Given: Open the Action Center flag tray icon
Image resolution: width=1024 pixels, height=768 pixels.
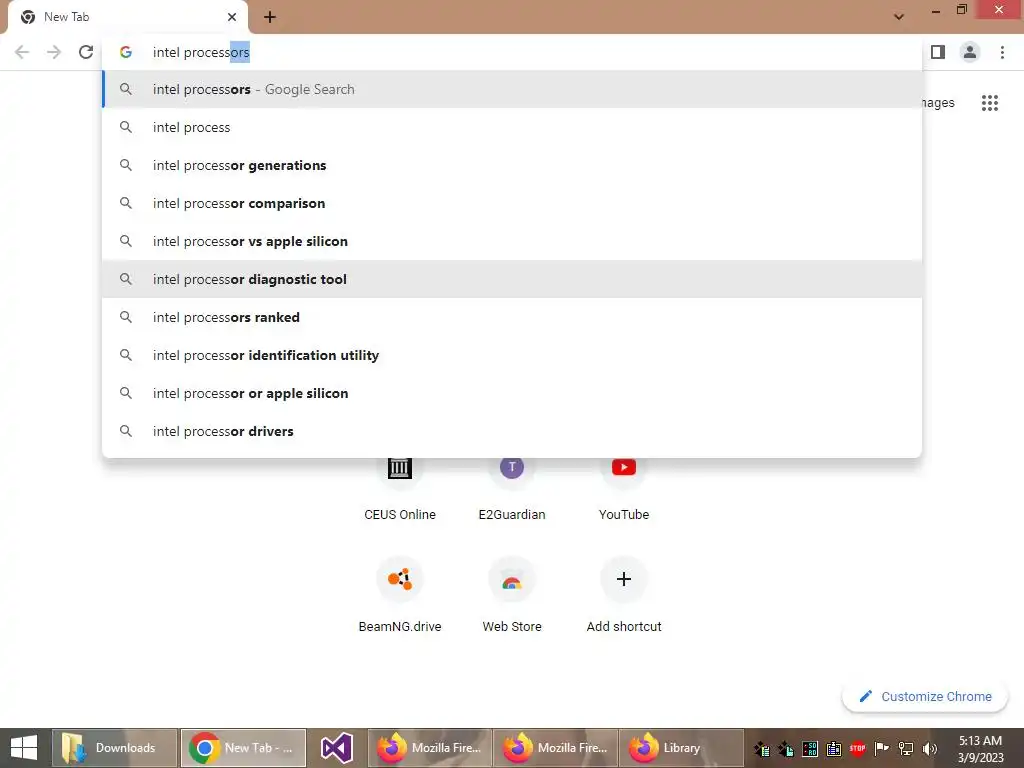Looking at the screenshot, I should (x=881, y=748).
